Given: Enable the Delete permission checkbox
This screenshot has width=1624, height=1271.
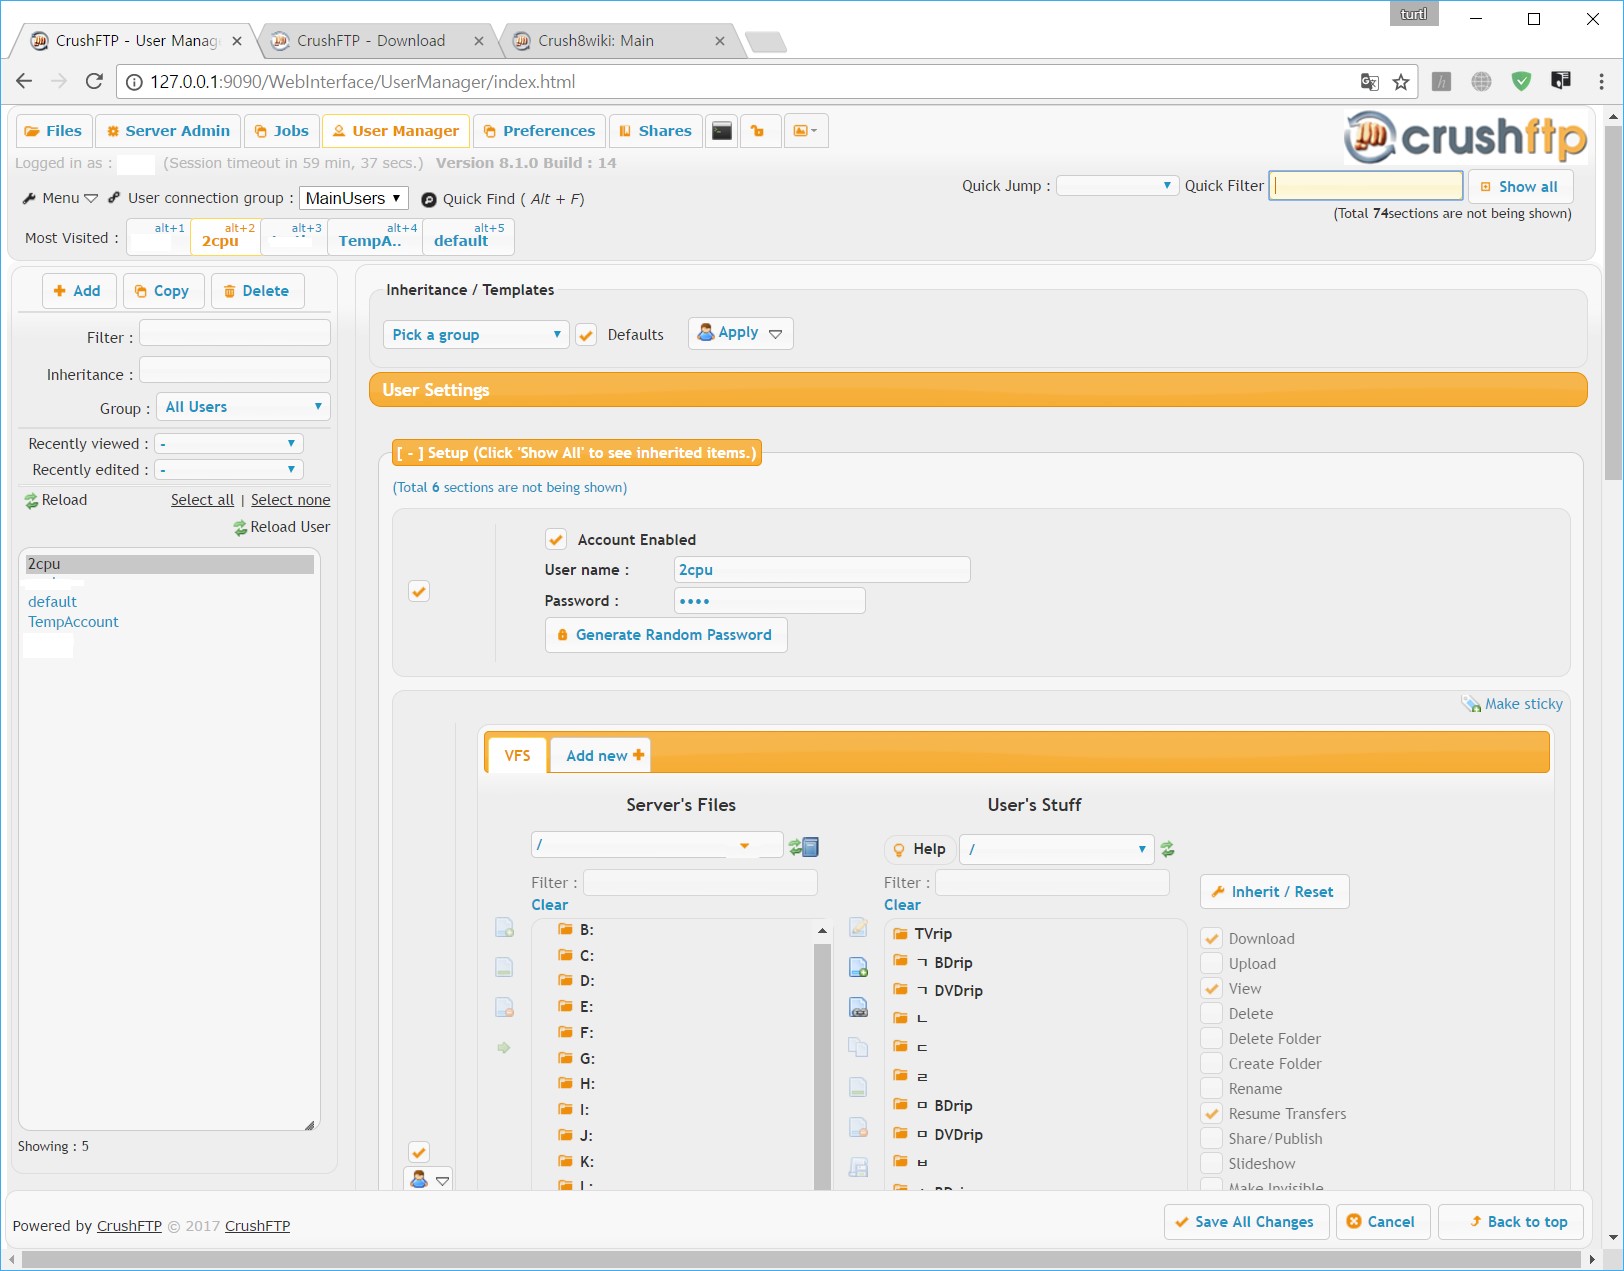Looking at the screenshot, I should [1211, 1013].
